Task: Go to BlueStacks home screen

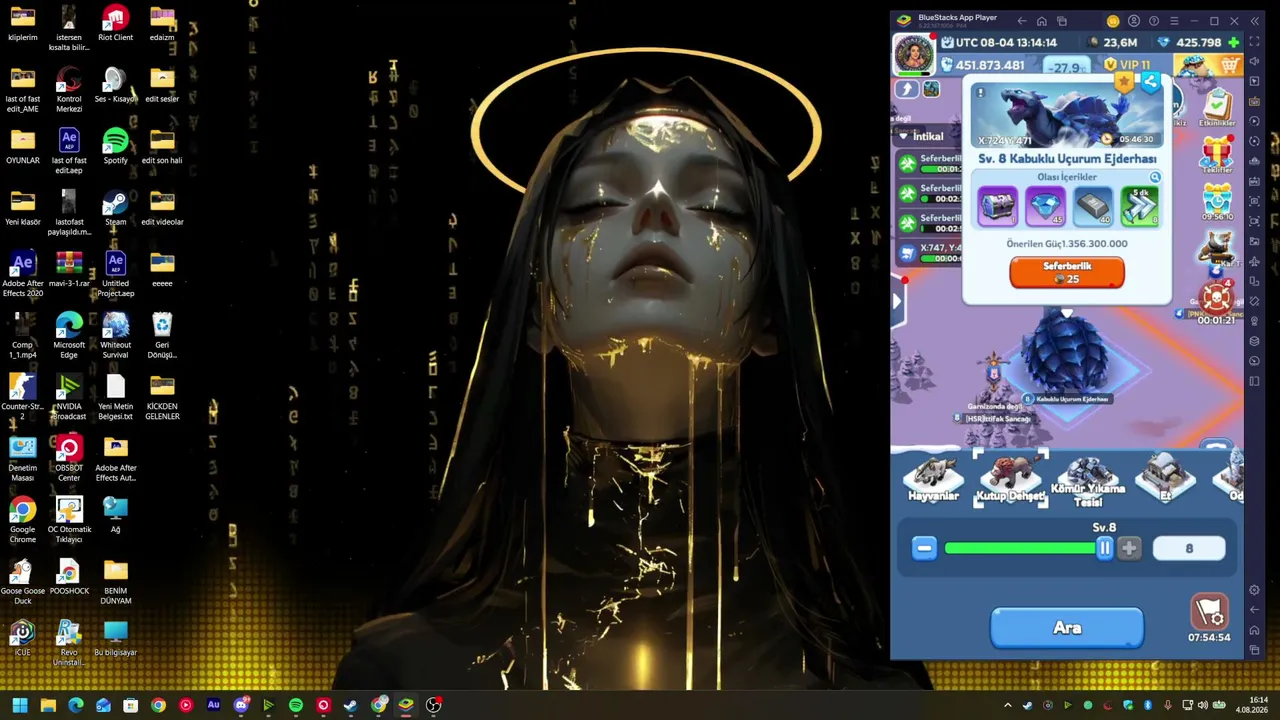Action: (1041, 21)
